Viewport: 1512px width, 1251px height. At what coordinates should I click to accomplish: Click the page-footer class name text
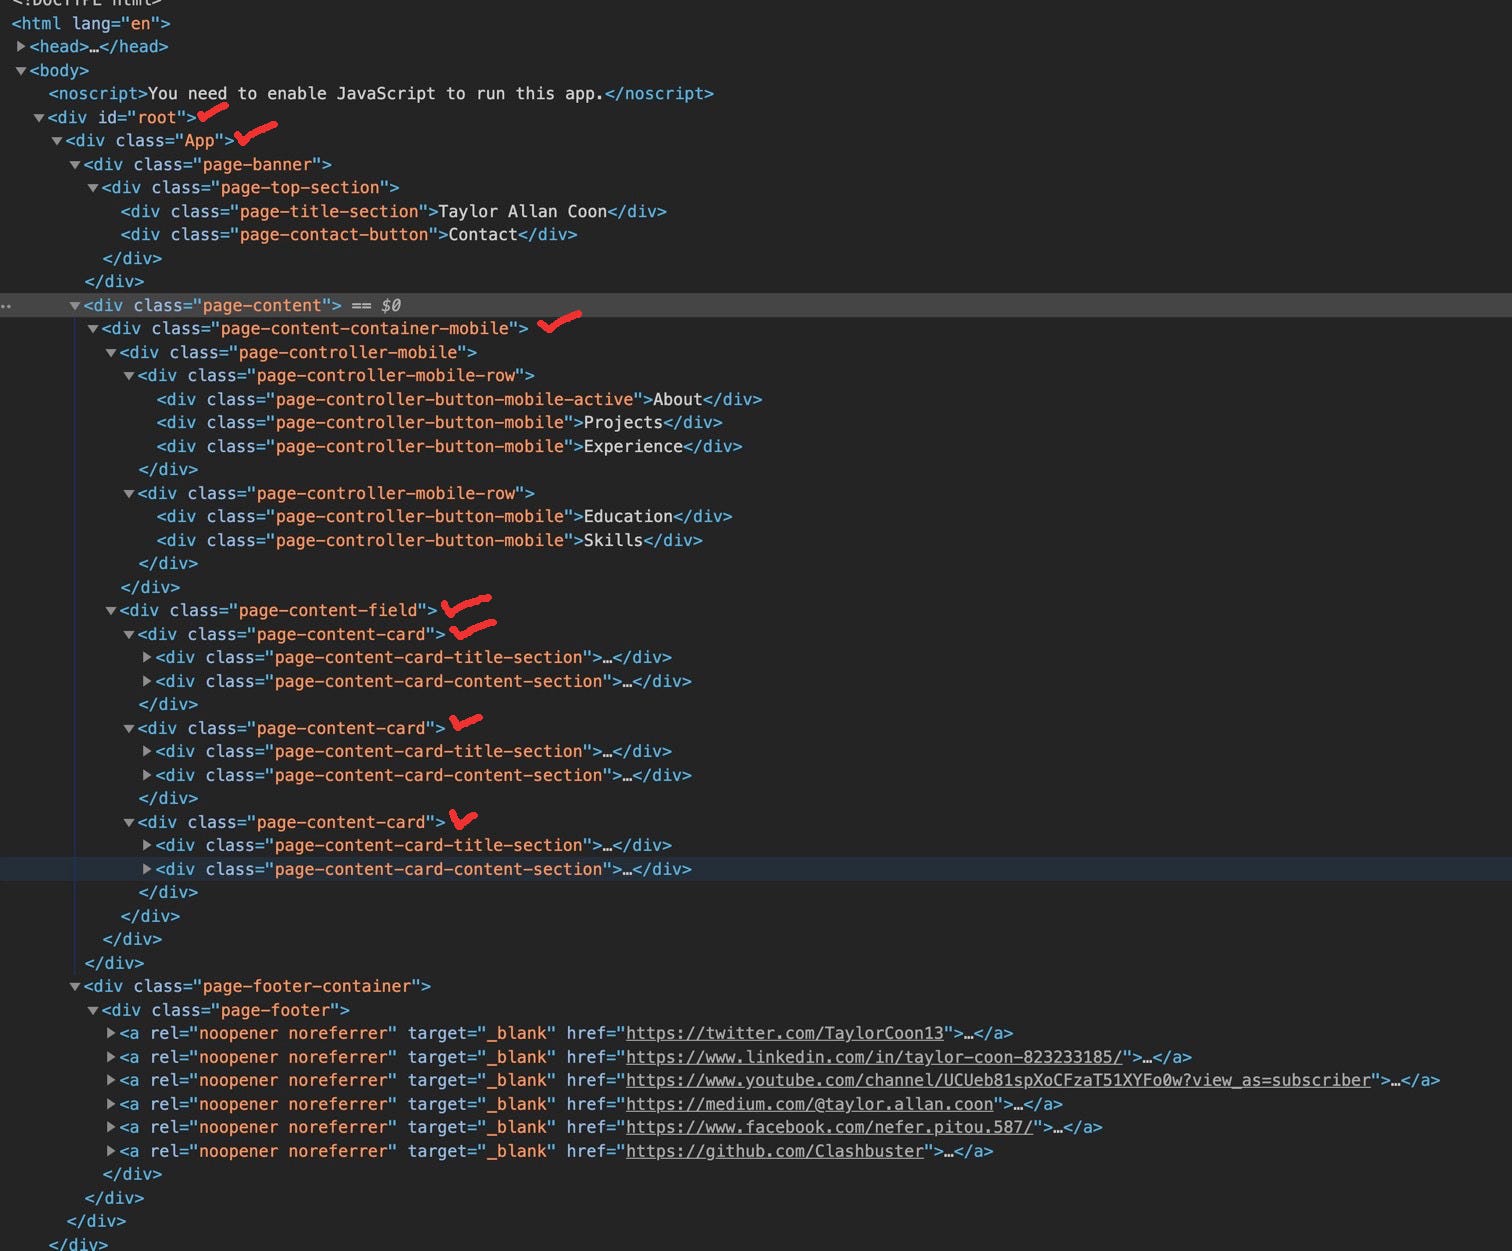(x=275, y=1010)
